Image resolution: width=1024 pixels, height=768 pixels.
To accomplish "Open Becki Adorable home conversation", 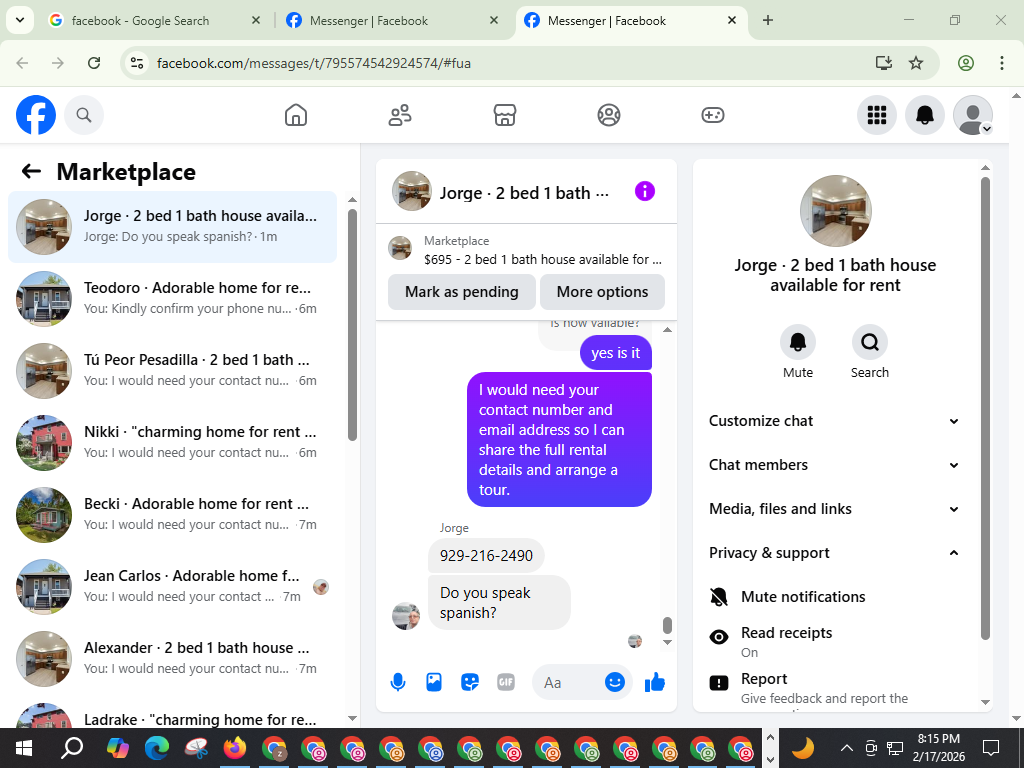I will pyautogui.click(x=172, y=514).
